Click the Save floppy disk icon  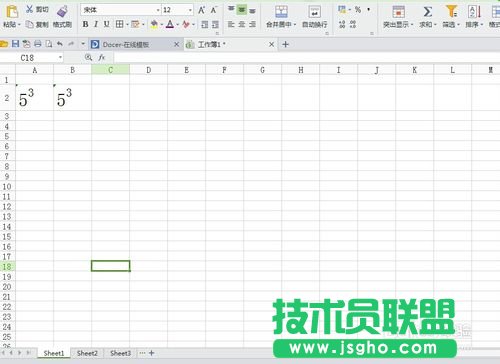(15, 44)
